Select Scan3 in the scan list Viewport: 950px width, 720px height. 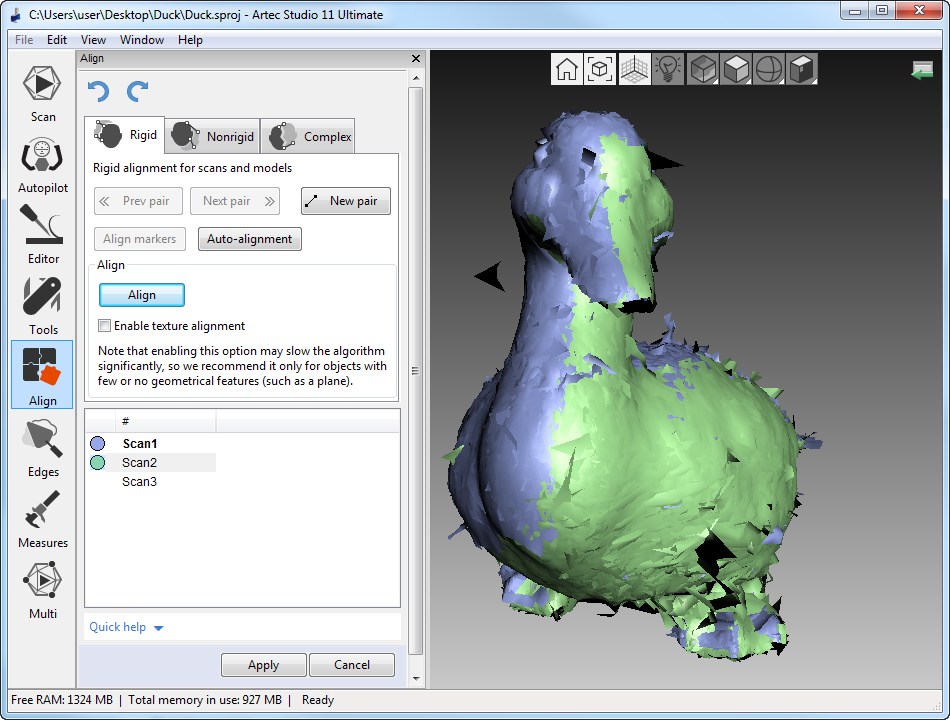click(x=139, y=482)
